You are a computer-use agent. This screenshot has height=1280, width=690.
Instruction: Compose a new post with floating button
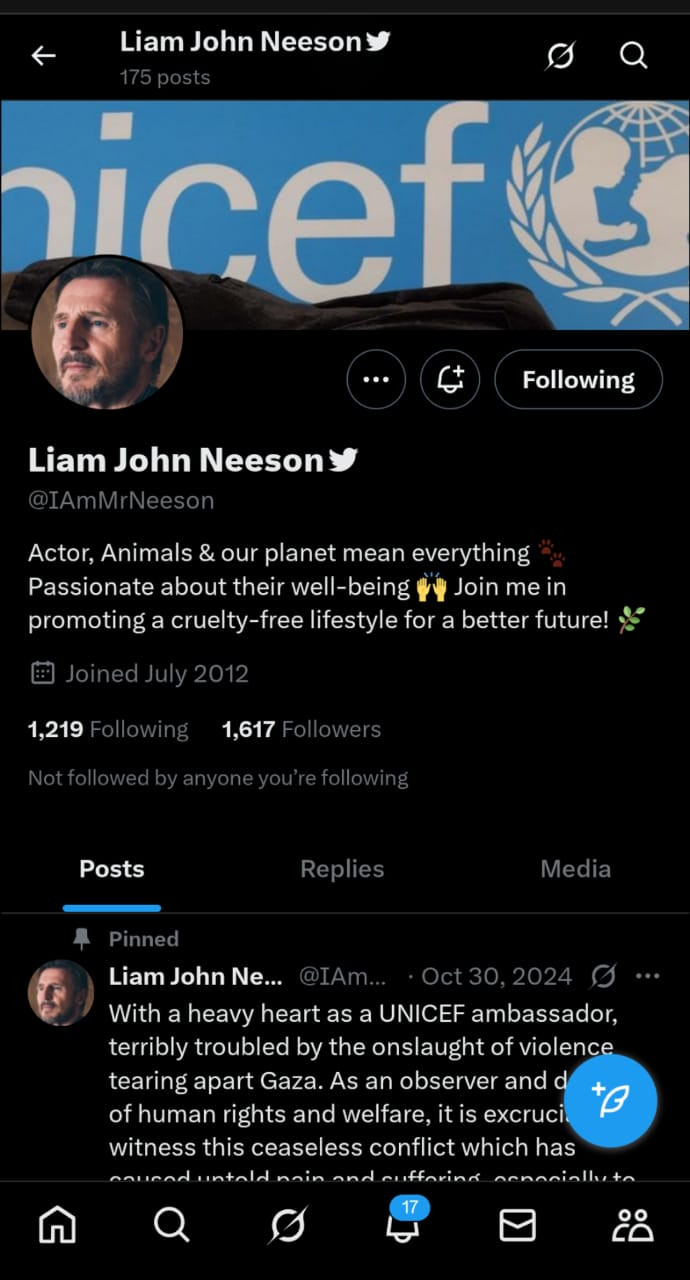(x=610, y=1100)
